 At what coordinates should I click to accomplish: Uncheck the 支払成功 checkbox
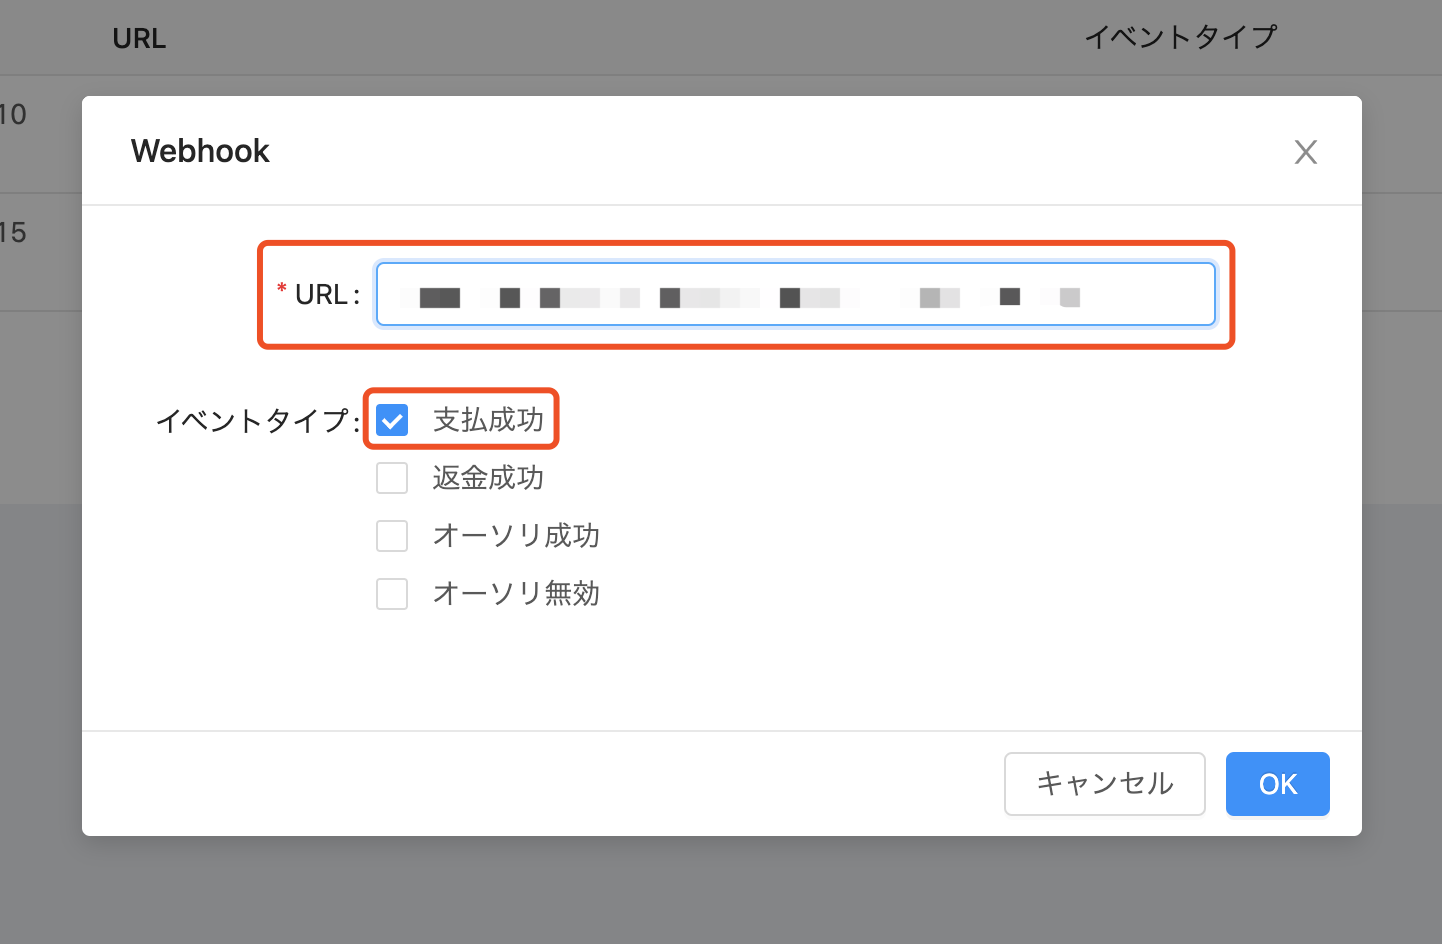392,420
